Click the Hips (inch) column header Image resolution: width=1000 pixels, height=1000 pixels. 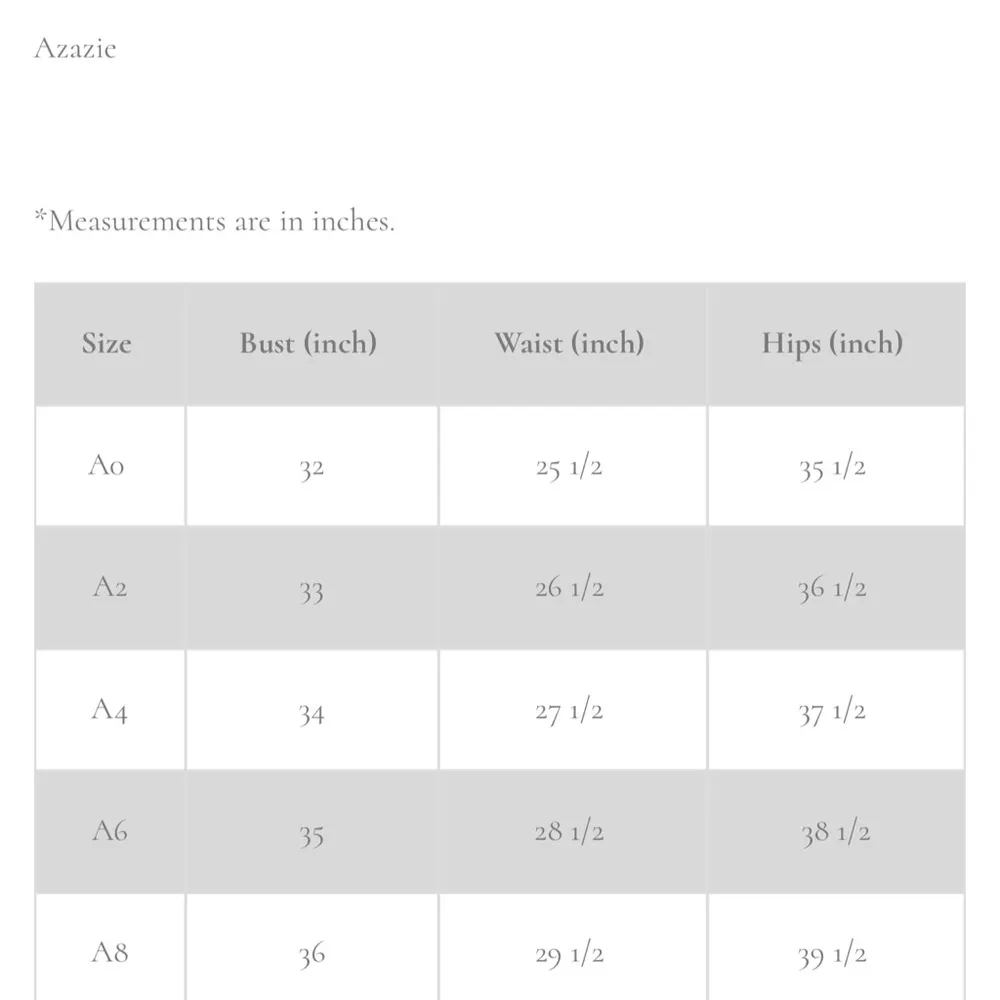tap(832, 344)
